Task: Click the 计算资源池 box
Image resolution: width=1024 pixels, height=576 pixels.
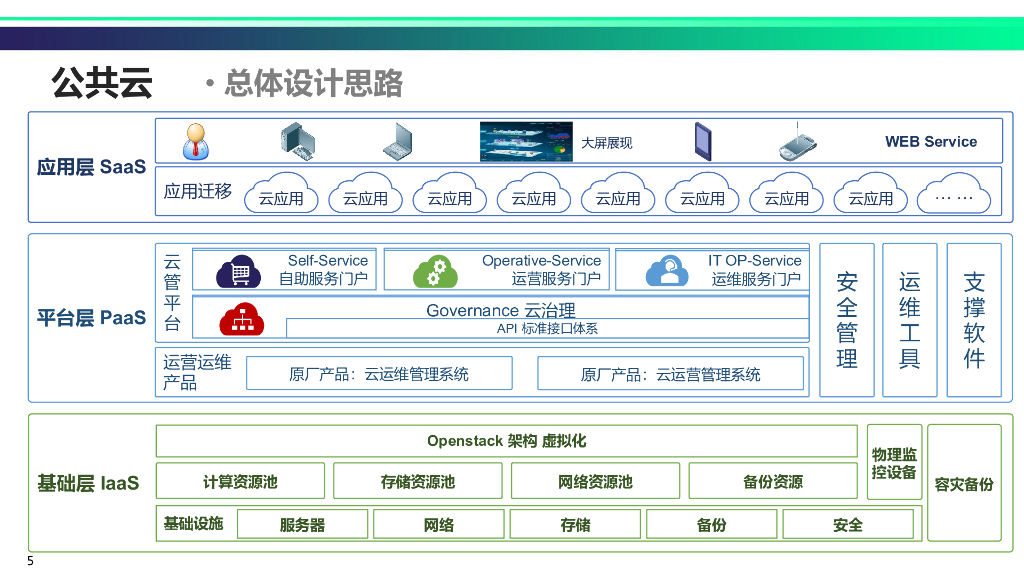Action: pyautogui.click(x=240, y=481)
